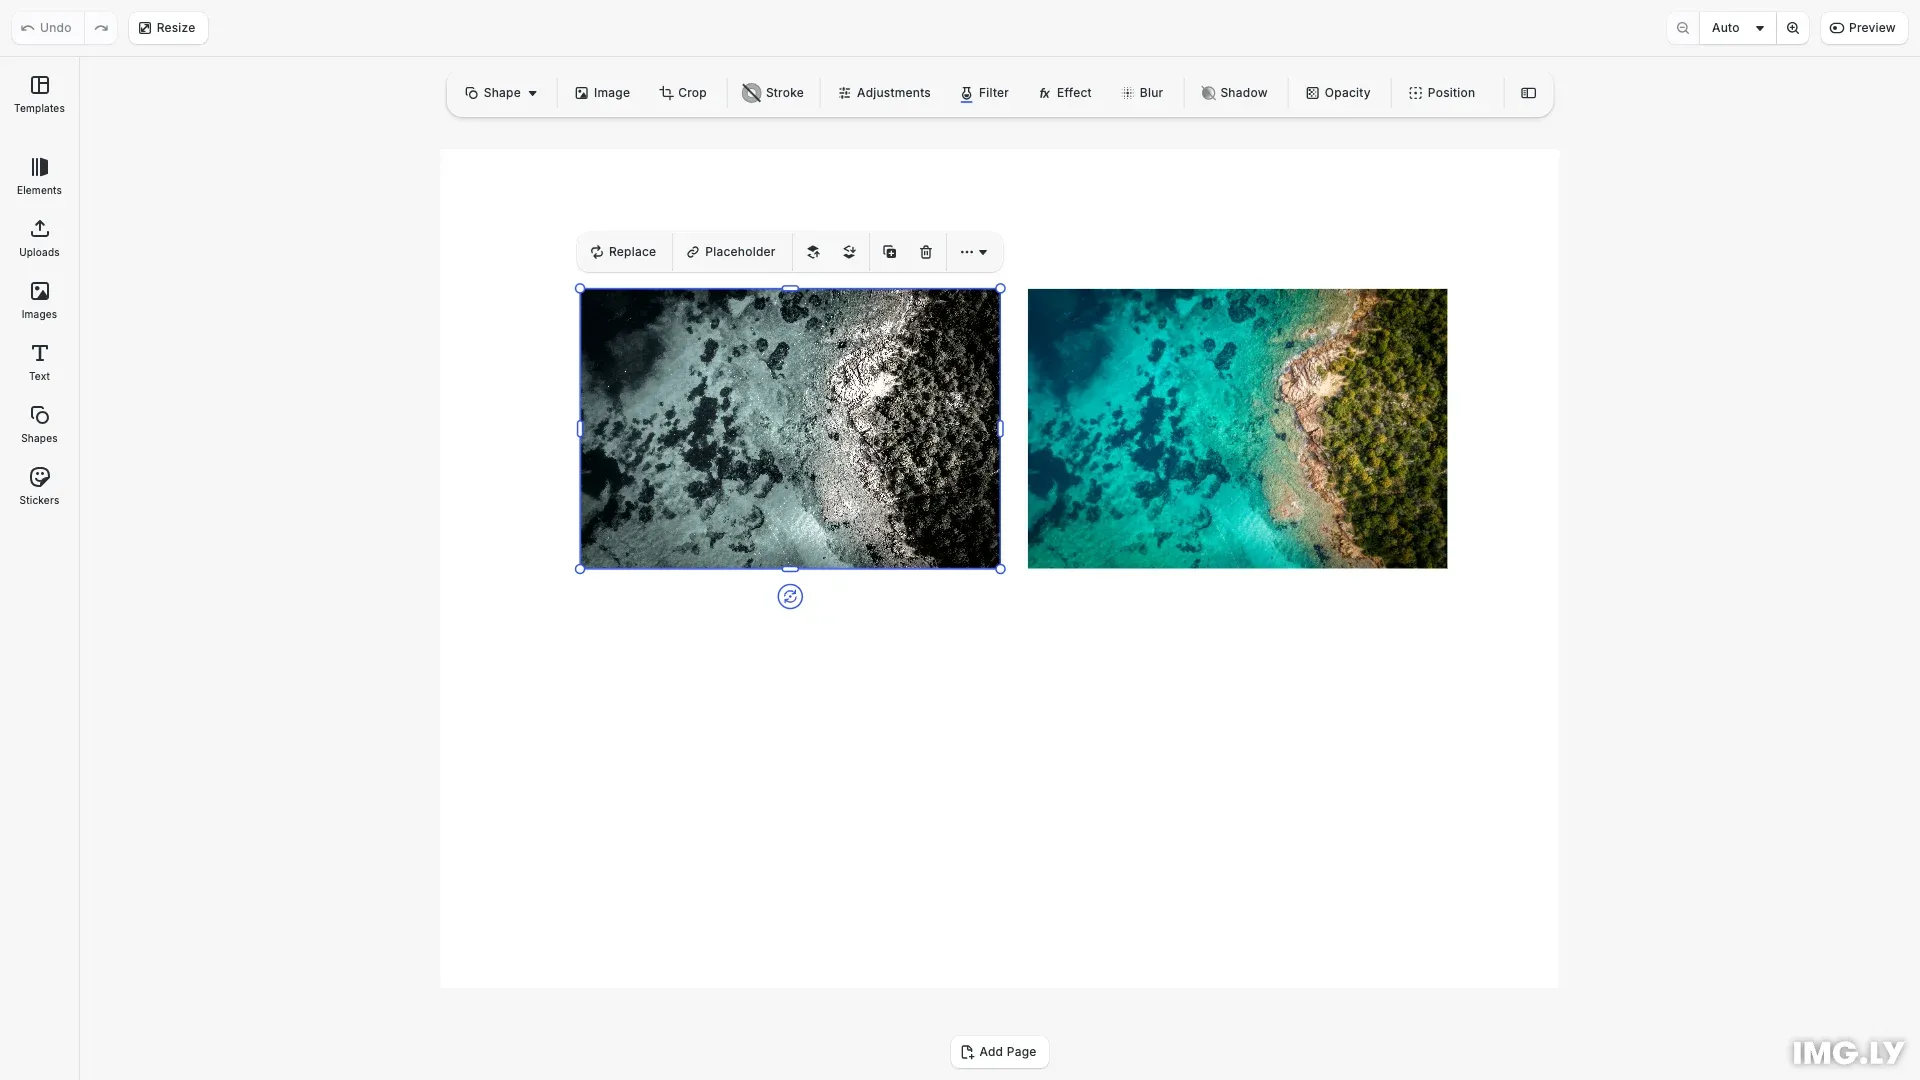Screen dimensions: 1920x1080
Task: Click the Add Page button
Action: coord(999,1051)
